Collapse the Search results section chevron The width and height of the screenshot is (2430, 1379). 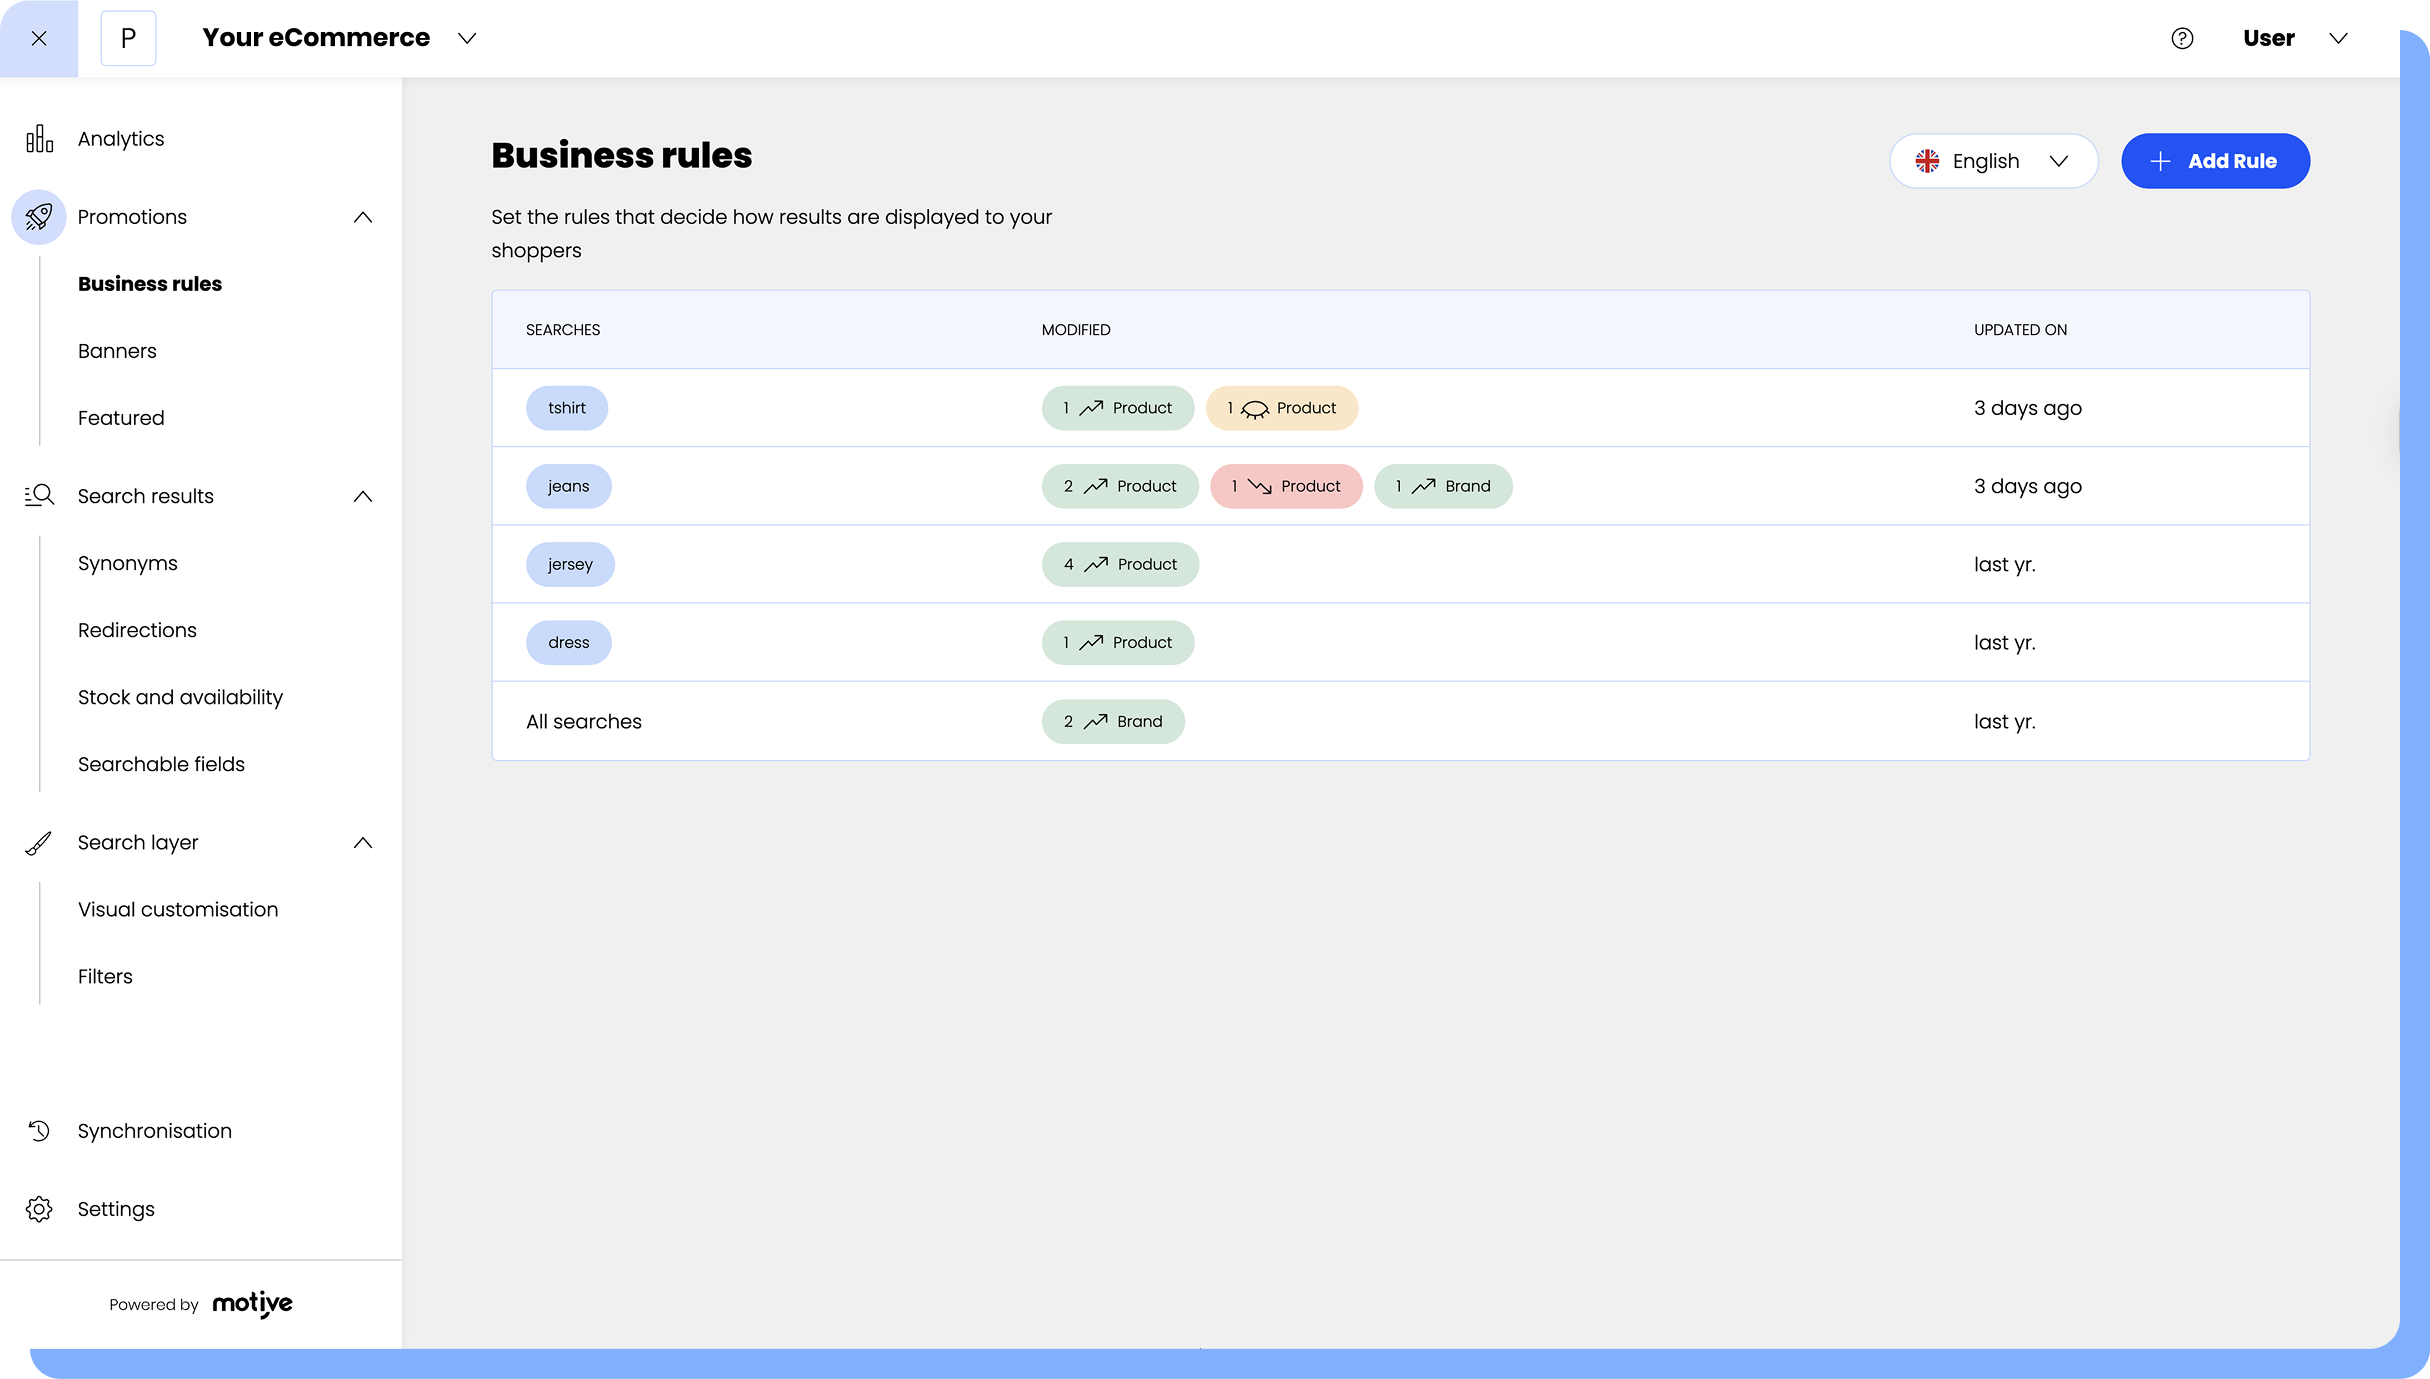tap(363, 496)
